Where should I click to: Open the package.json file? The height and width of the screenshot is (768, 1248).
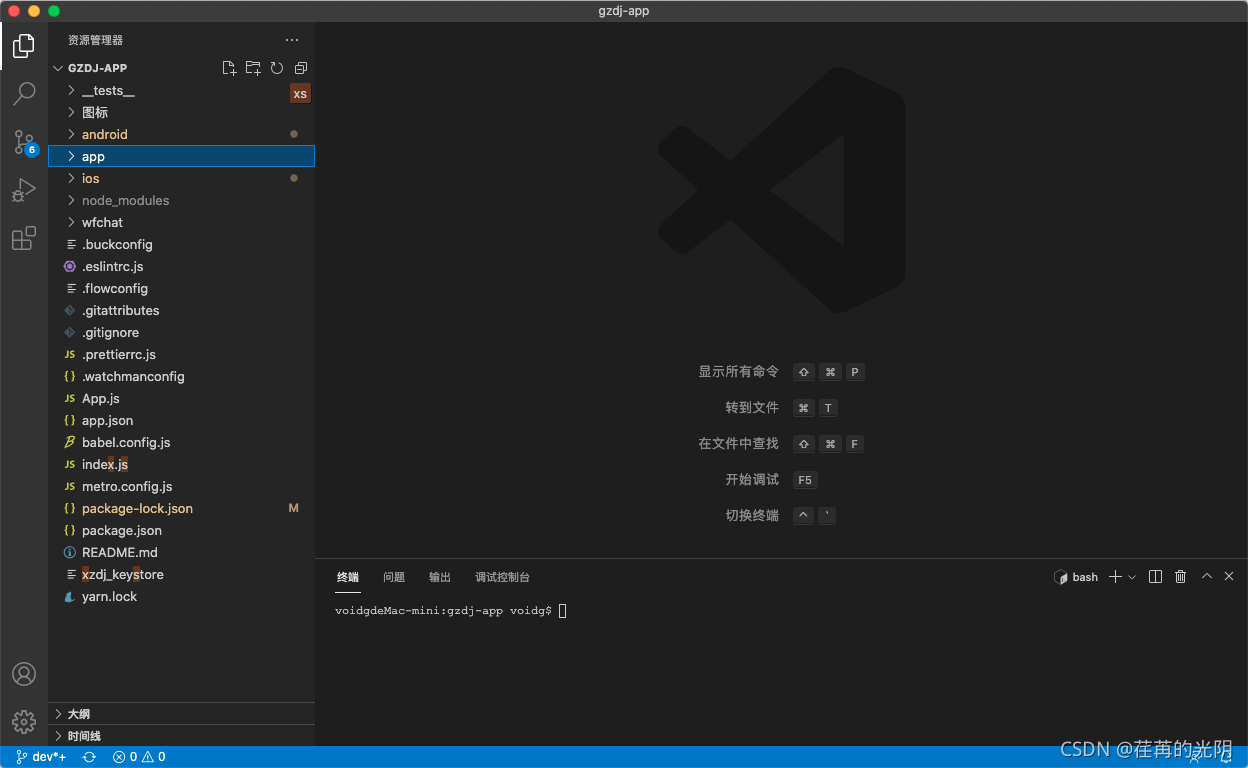pos(182,530)
